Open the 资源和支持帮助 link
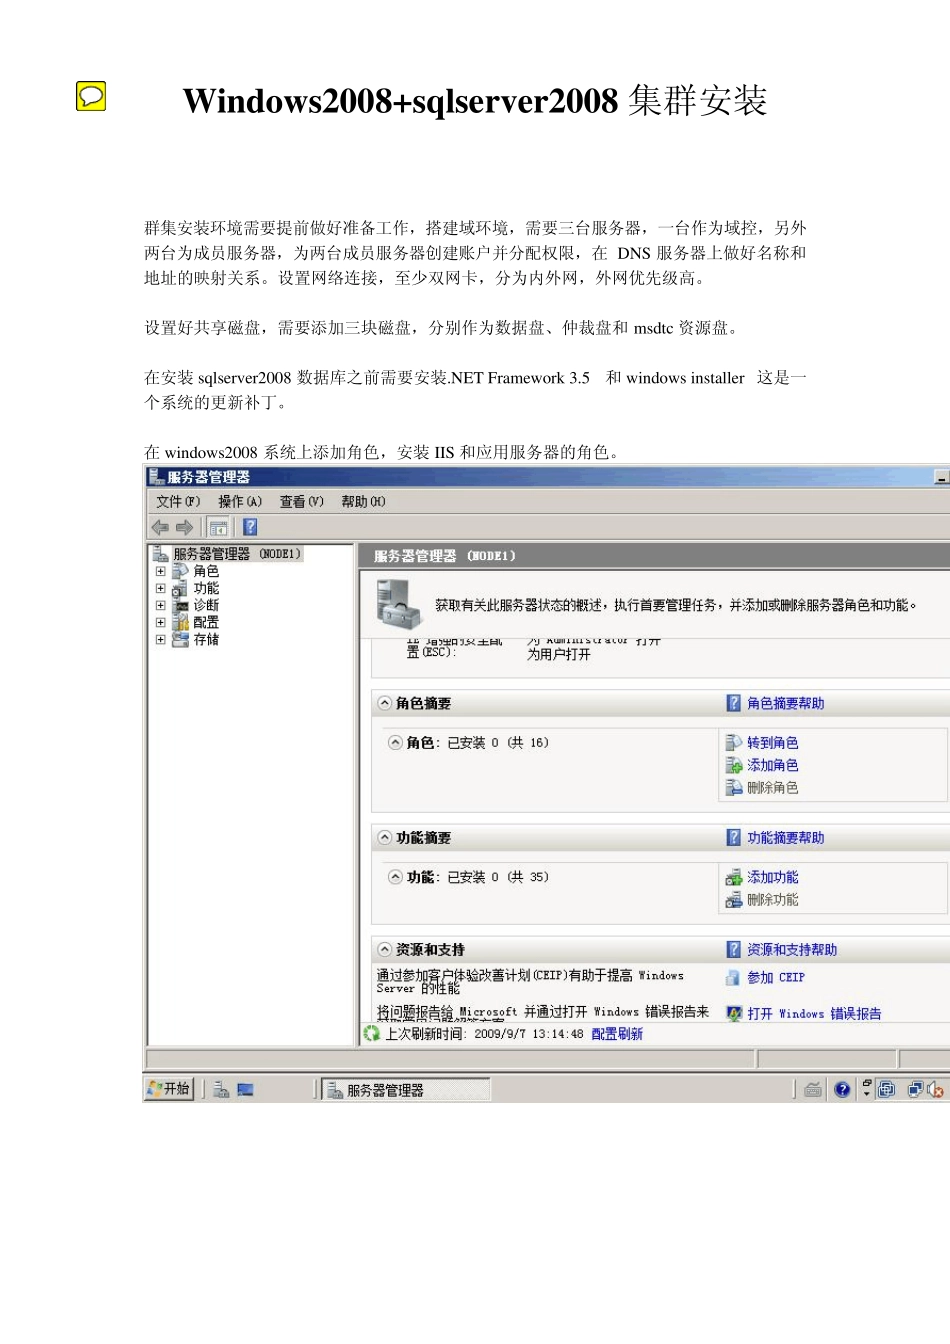 coord(792,949)
